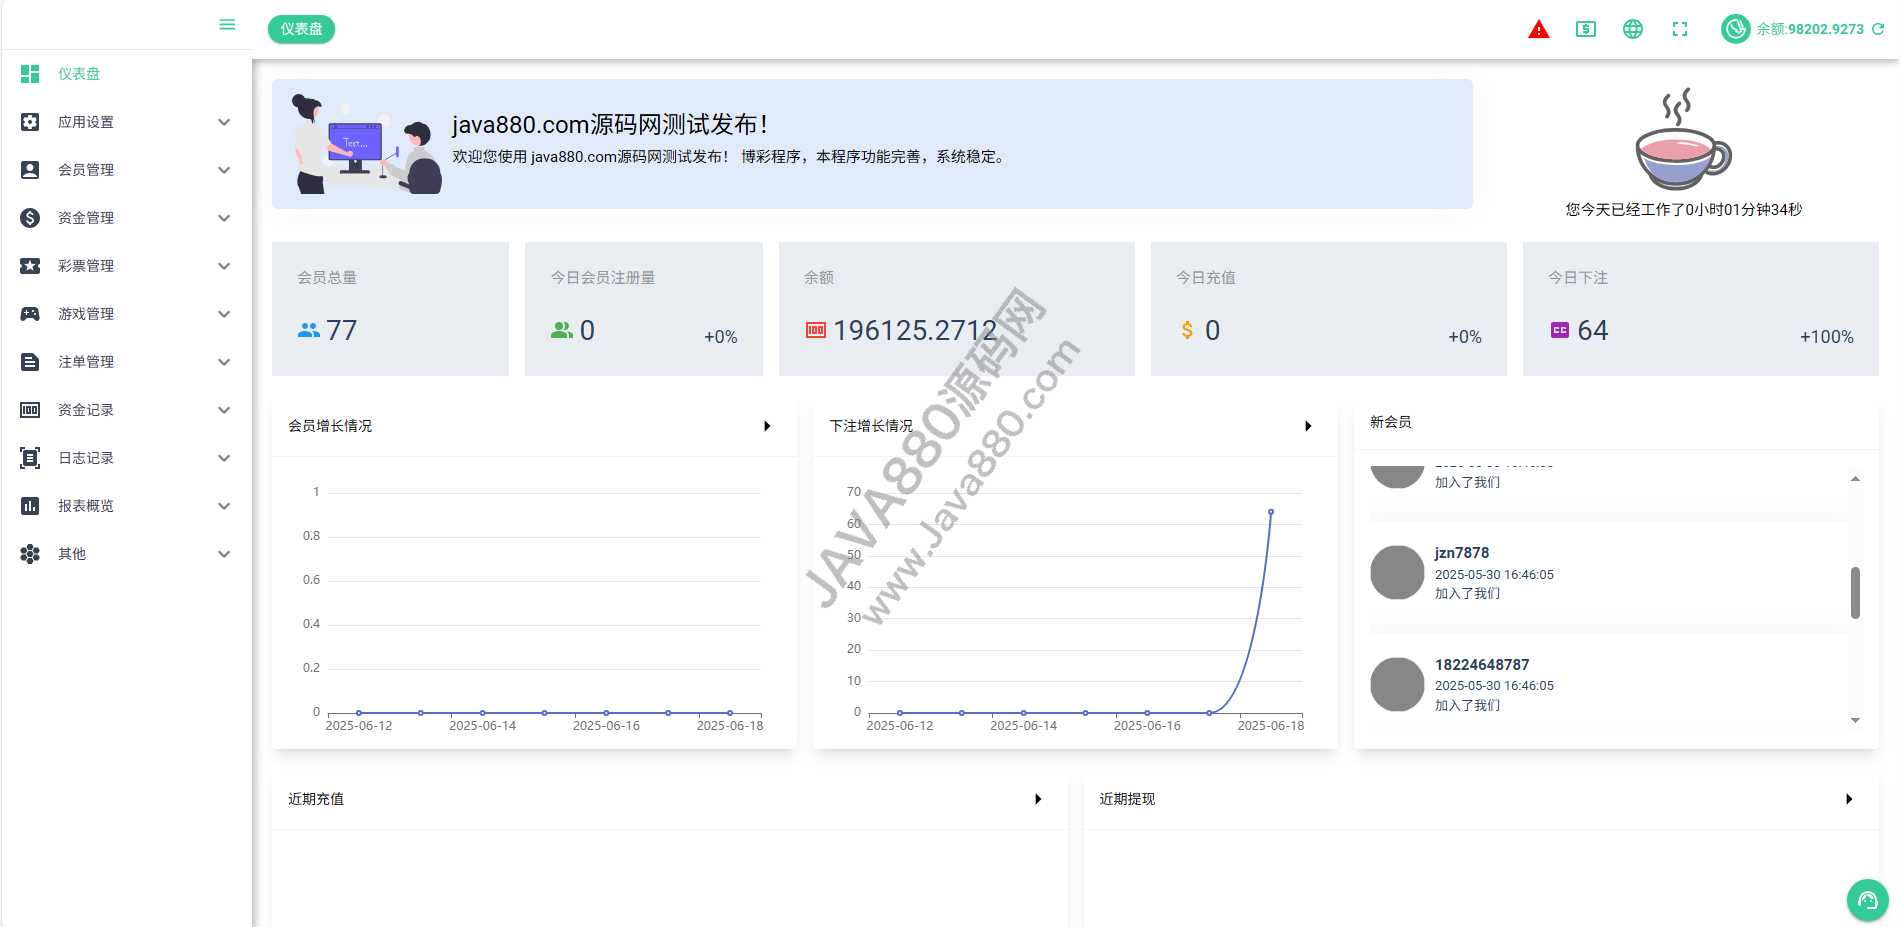Expand the 资金记录 menu chevron
Viewport: 1901px width, 927px height.
[224, 410]
